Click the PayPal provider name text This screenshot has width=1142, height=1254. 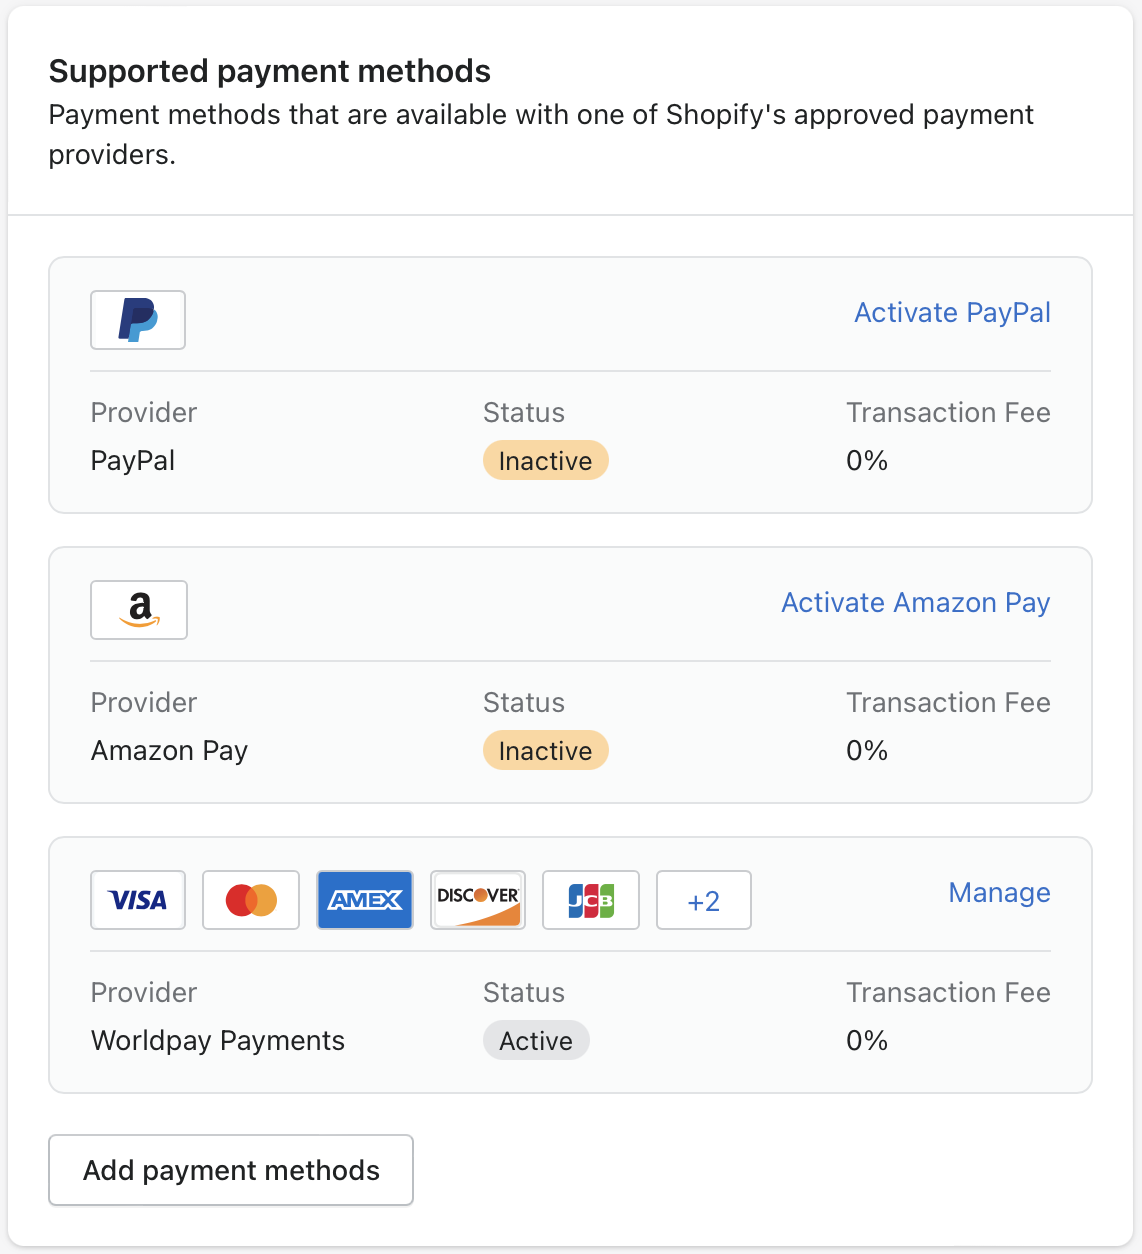pyautogui.click(x=133, y=461)
